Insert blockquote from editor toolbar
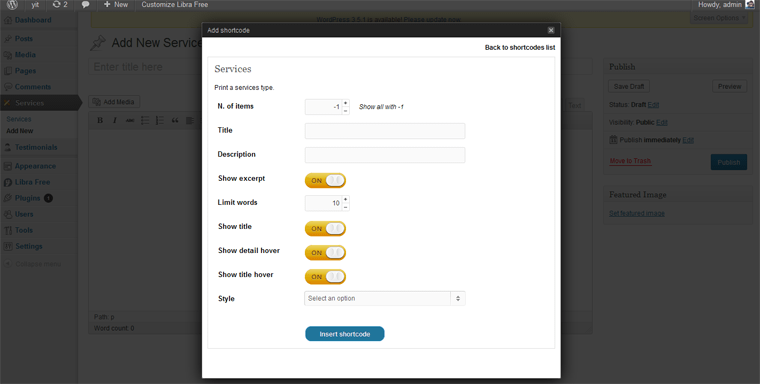The height and width of the screenshot is (384, 760). 175,120
